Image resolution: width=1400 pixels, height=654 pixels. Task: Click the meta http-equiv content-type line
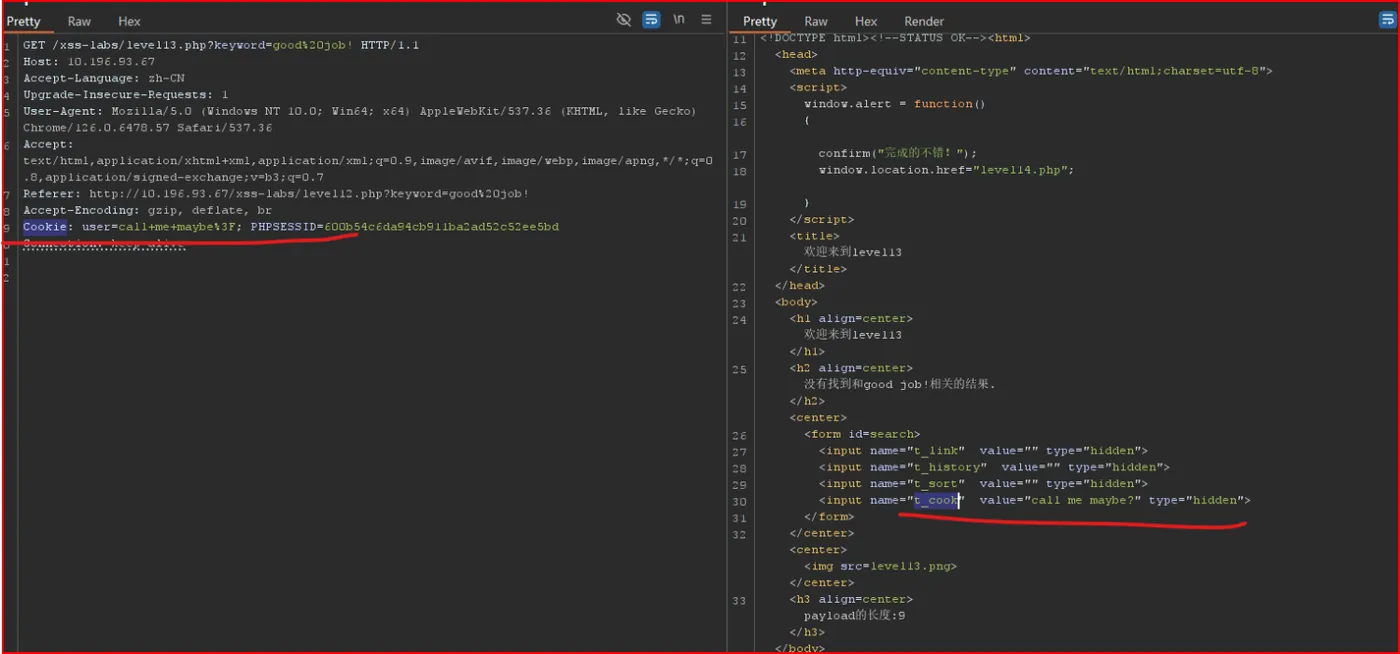point(1031,71)
